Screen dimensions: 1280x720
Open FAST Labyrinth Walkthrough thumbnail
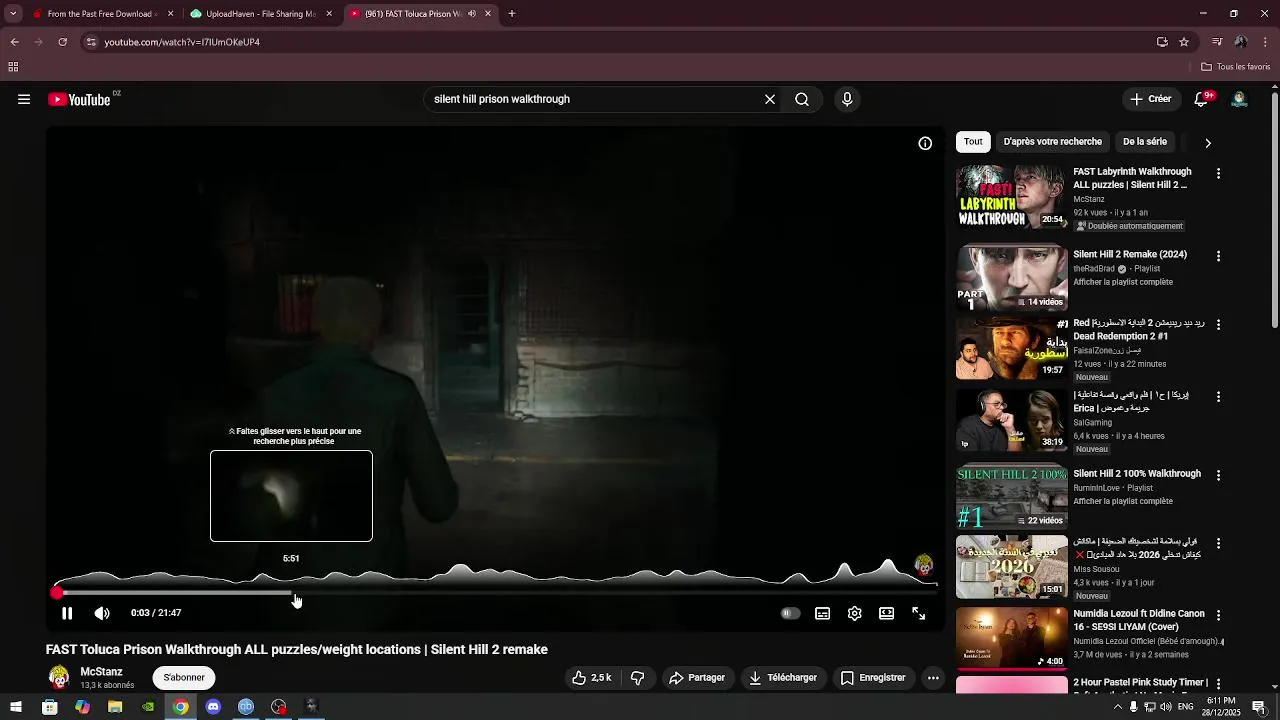pos(1012,197)
